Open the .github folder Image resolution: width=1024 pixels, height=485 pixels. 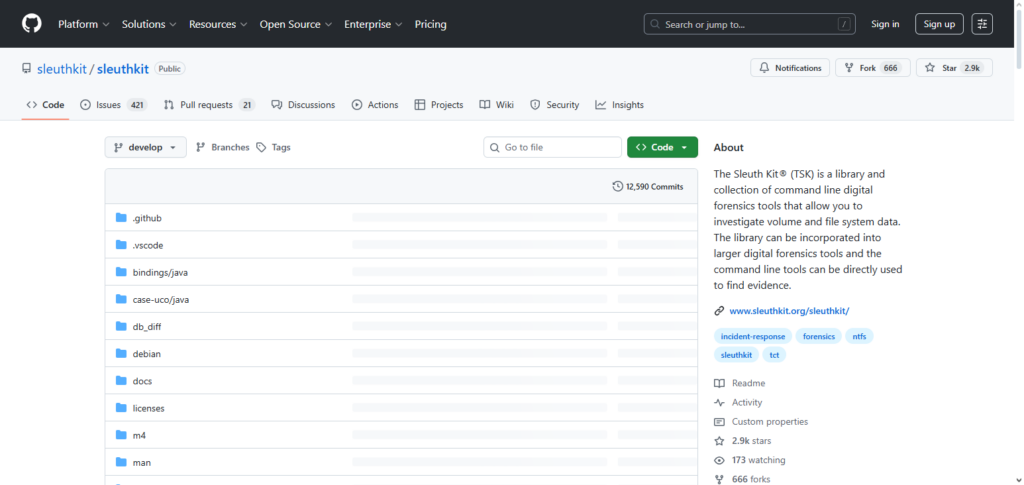pos(146,218)
